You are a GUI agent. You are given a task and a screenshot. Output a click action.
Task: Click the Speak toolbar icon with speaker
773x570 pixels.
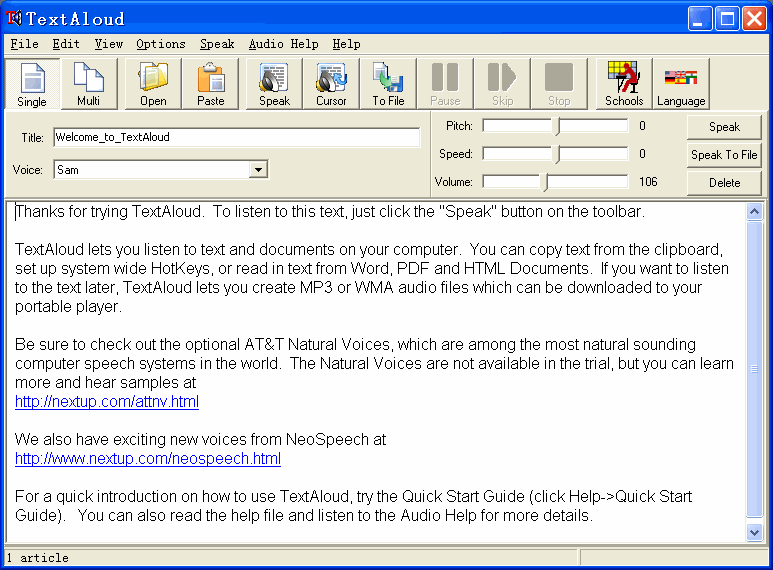pos(275,84)
